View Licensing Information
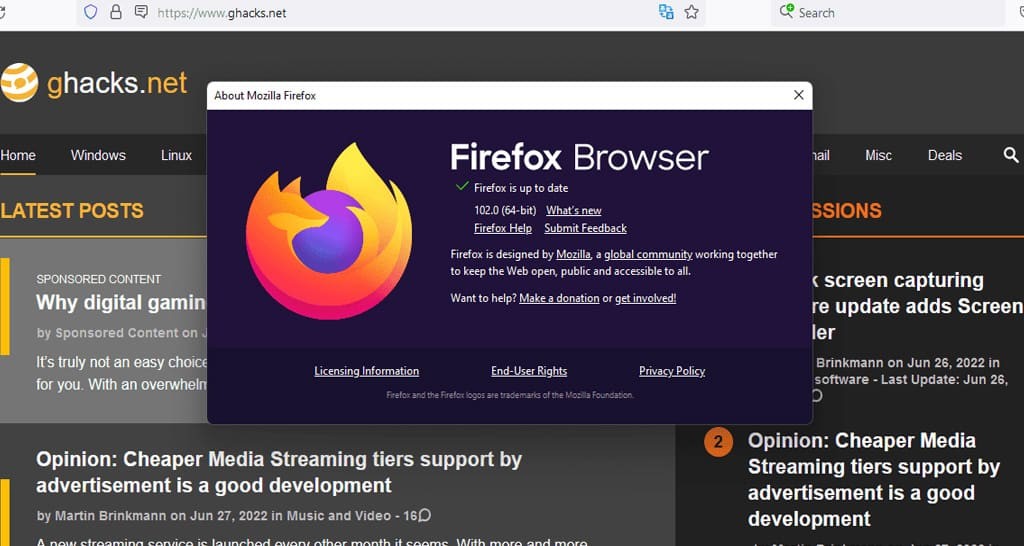Screen dimensions: 1024x546 coord(366,371)
